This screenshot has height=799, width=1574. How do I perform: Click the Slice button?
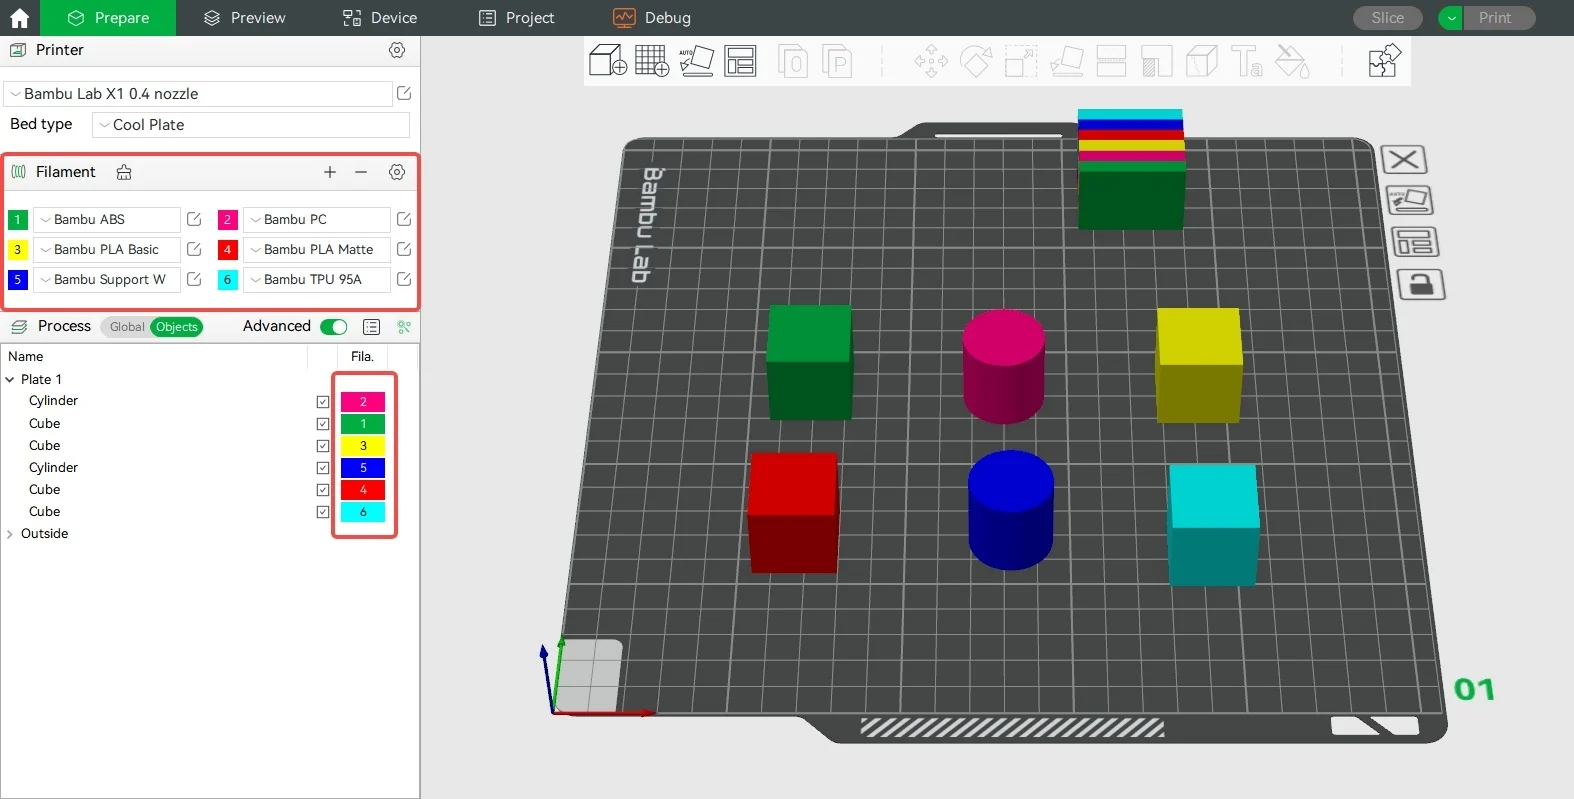1387,18
